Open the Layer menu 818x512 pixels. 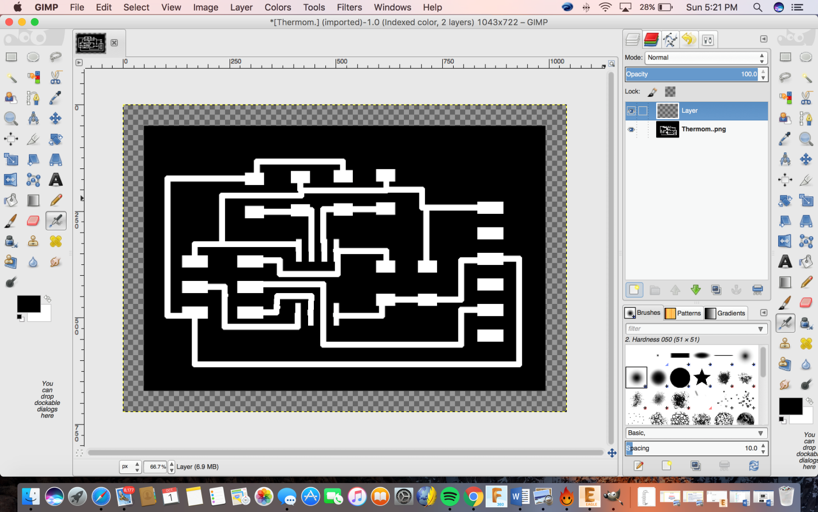[x=242, y=7]
